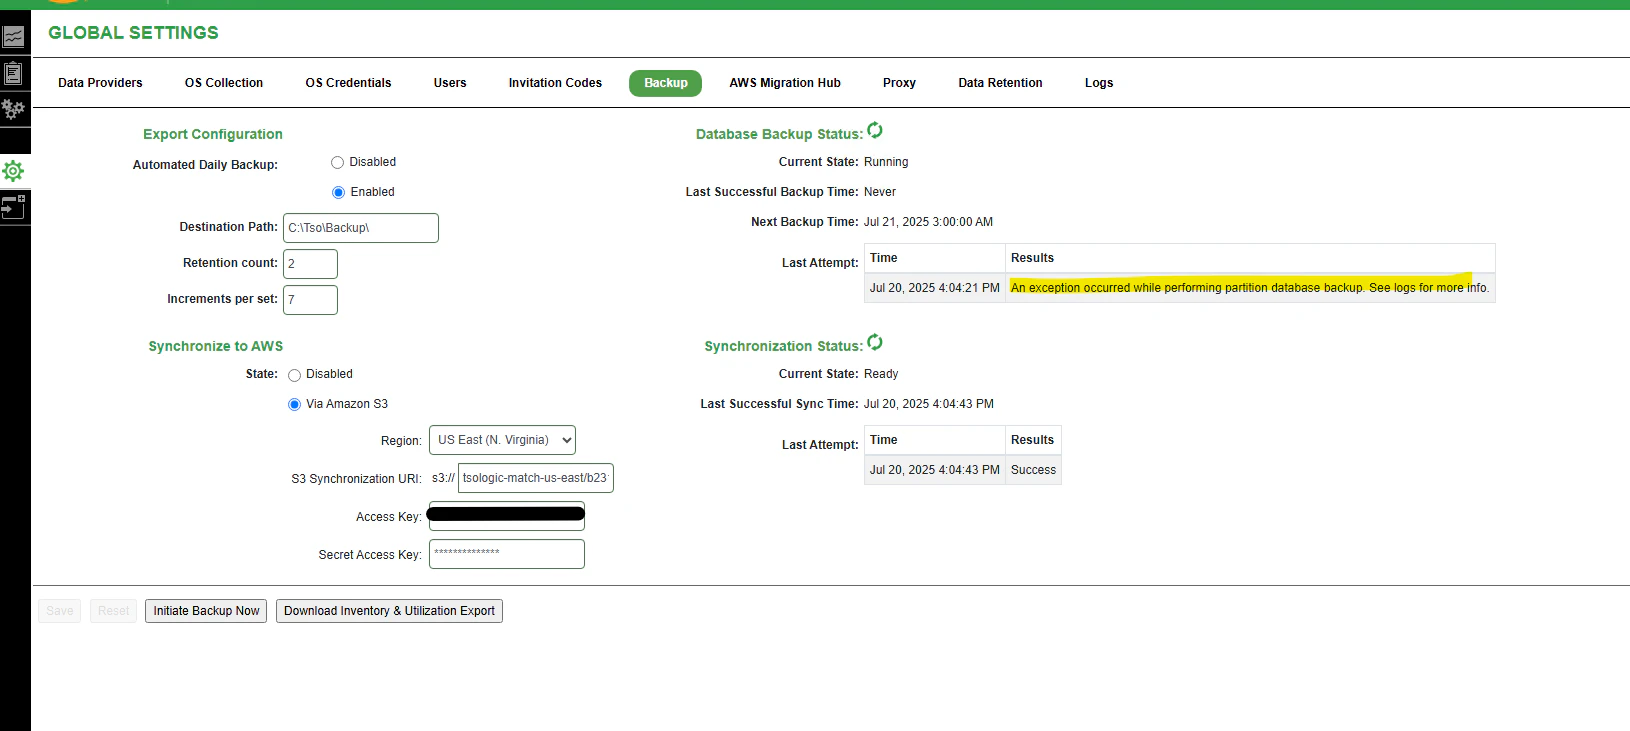Click the Save button
This screenshot has height=731, width=1630.
[x=60, y=611]
